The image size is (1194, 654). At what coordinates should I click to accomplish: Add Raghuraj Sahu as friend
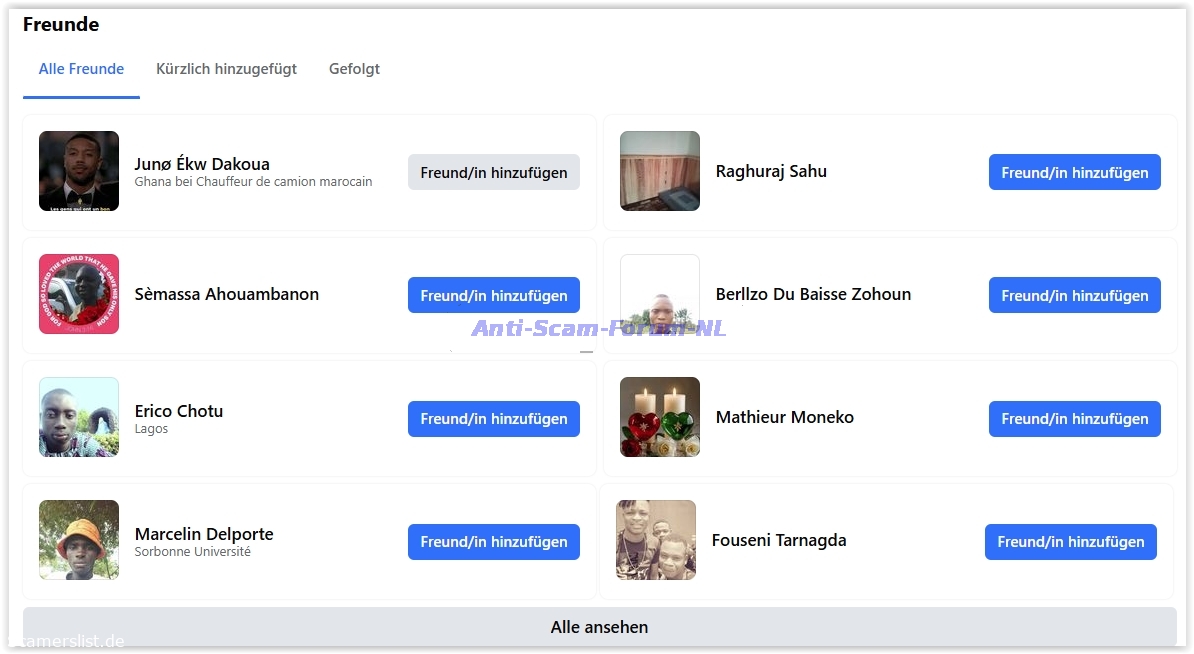(x=1074, y=172)
